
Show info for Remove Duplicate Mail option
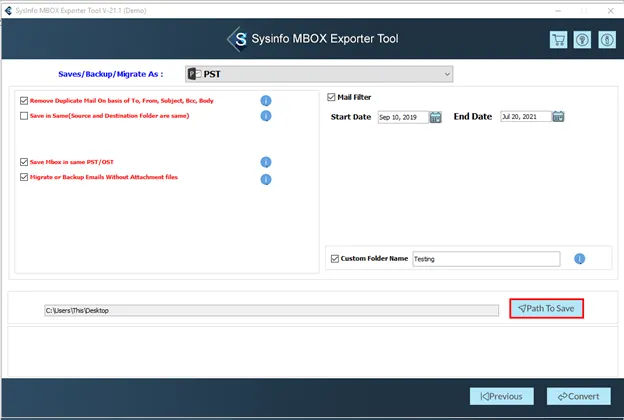pos(266,101)
